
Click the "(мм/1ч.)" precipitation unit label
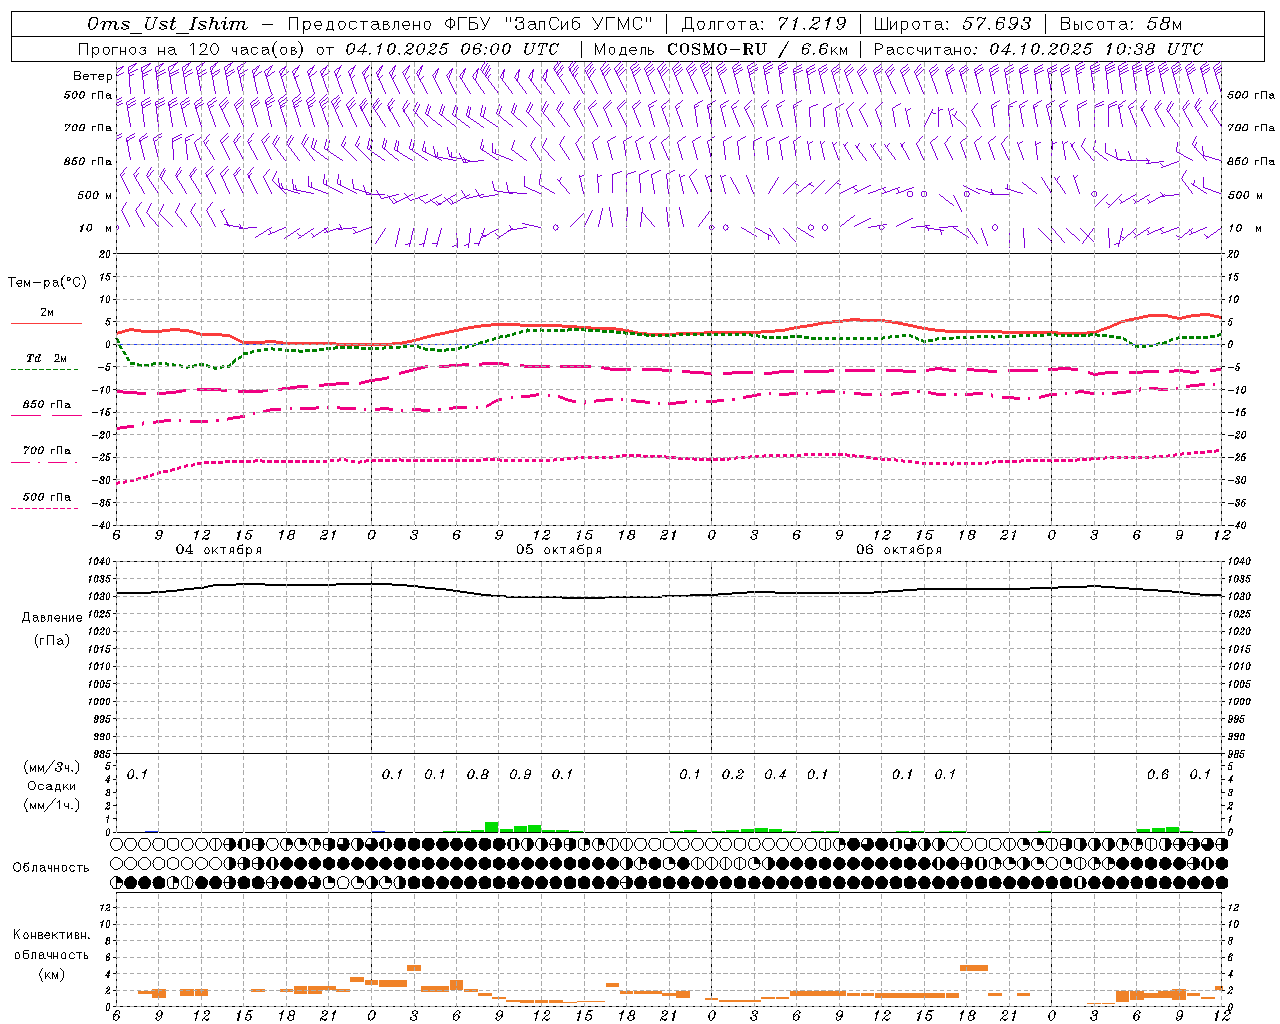click(x=52, y=805)
